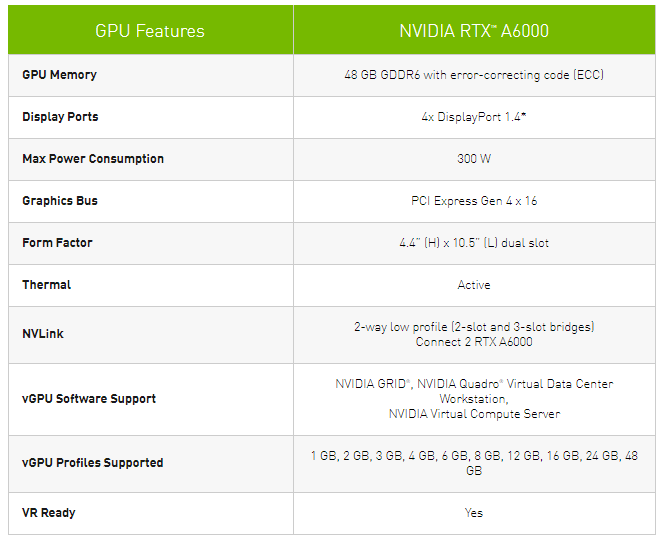671x541 pixels.
Task: Click the GPU Memory row label
Action: (x=59, y=75)
